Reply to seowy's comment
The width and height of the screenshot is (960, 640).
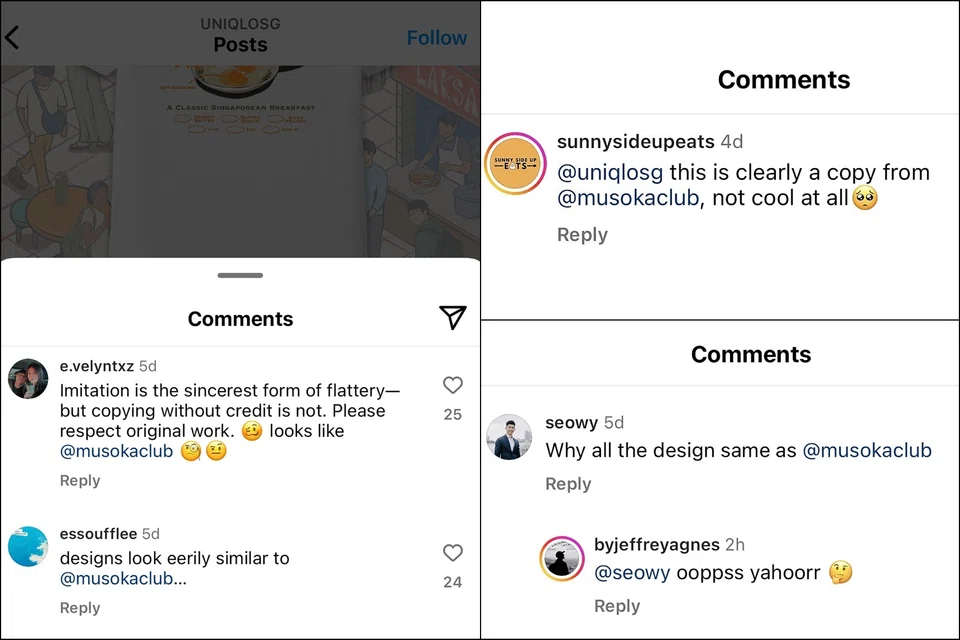pos(568,483)
